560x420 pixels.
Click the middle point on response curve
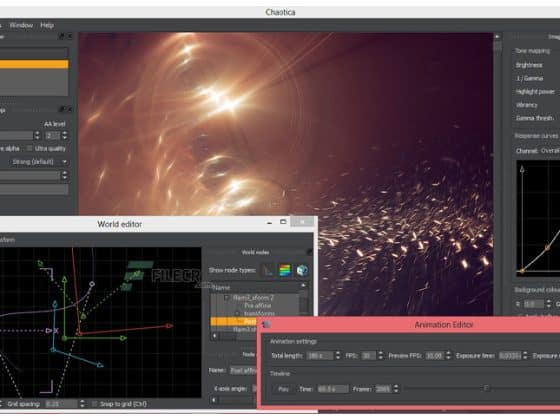[547, 247]
